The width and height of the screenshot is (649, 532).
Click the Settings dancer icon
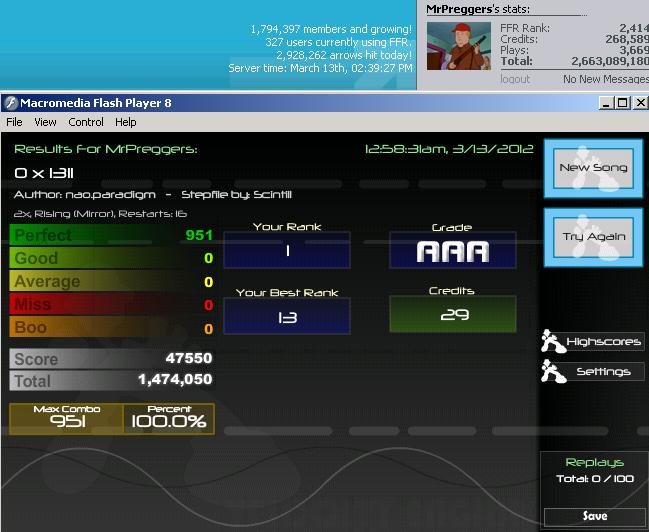click(x=553, y=371)
